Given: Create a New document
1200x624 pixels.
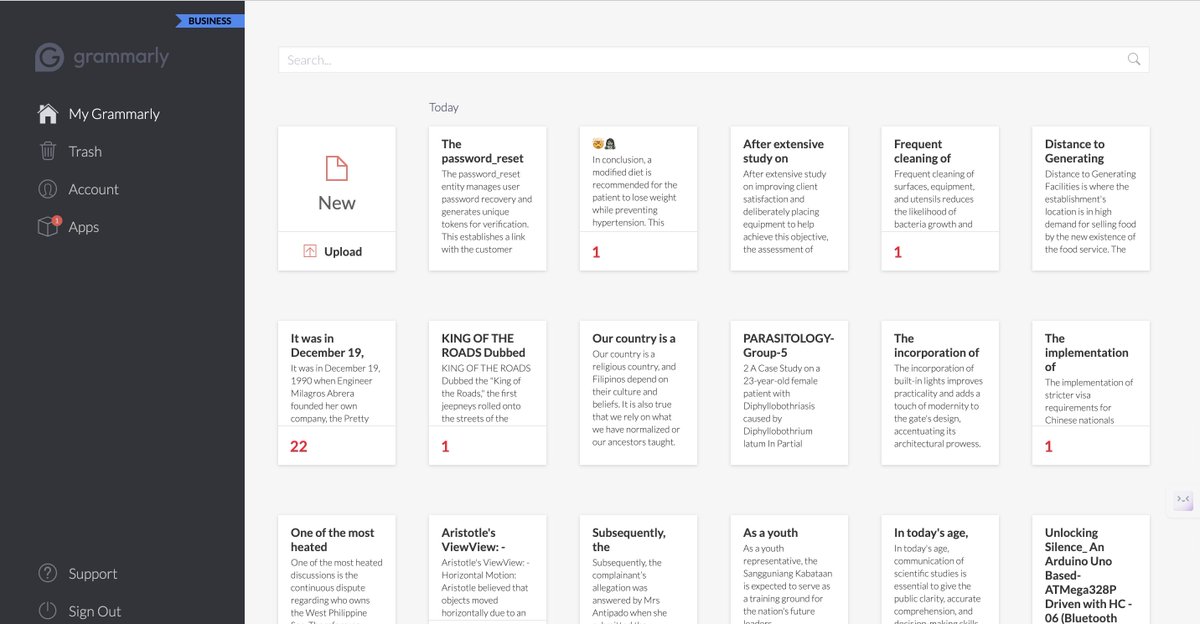Looking at the screenshot, I should (337, 179).
